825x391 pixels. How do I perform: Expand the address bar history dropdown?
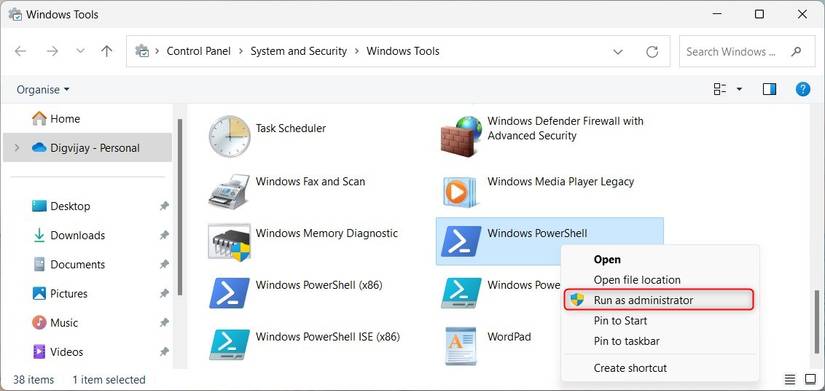(618, 52)
